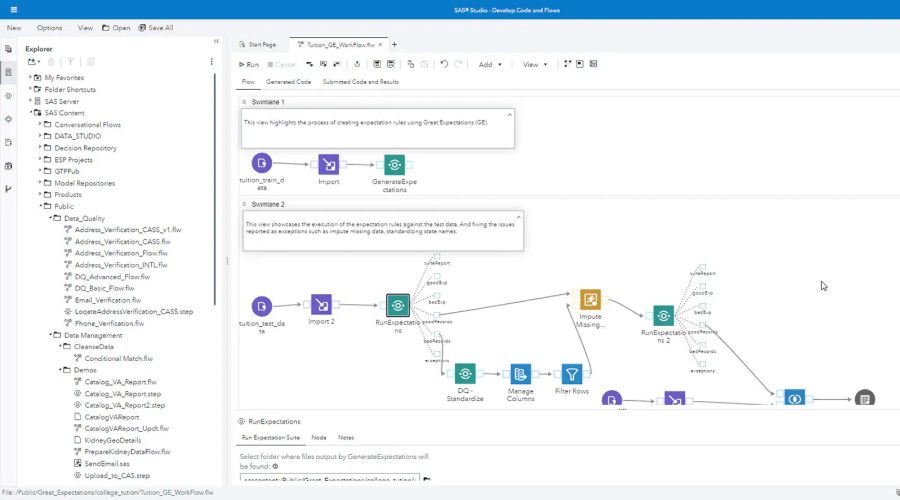900x500 pixels.
Task: Click the undo arrow in flow toolbar
Action: pyautogui.click(x=444, y=64)
